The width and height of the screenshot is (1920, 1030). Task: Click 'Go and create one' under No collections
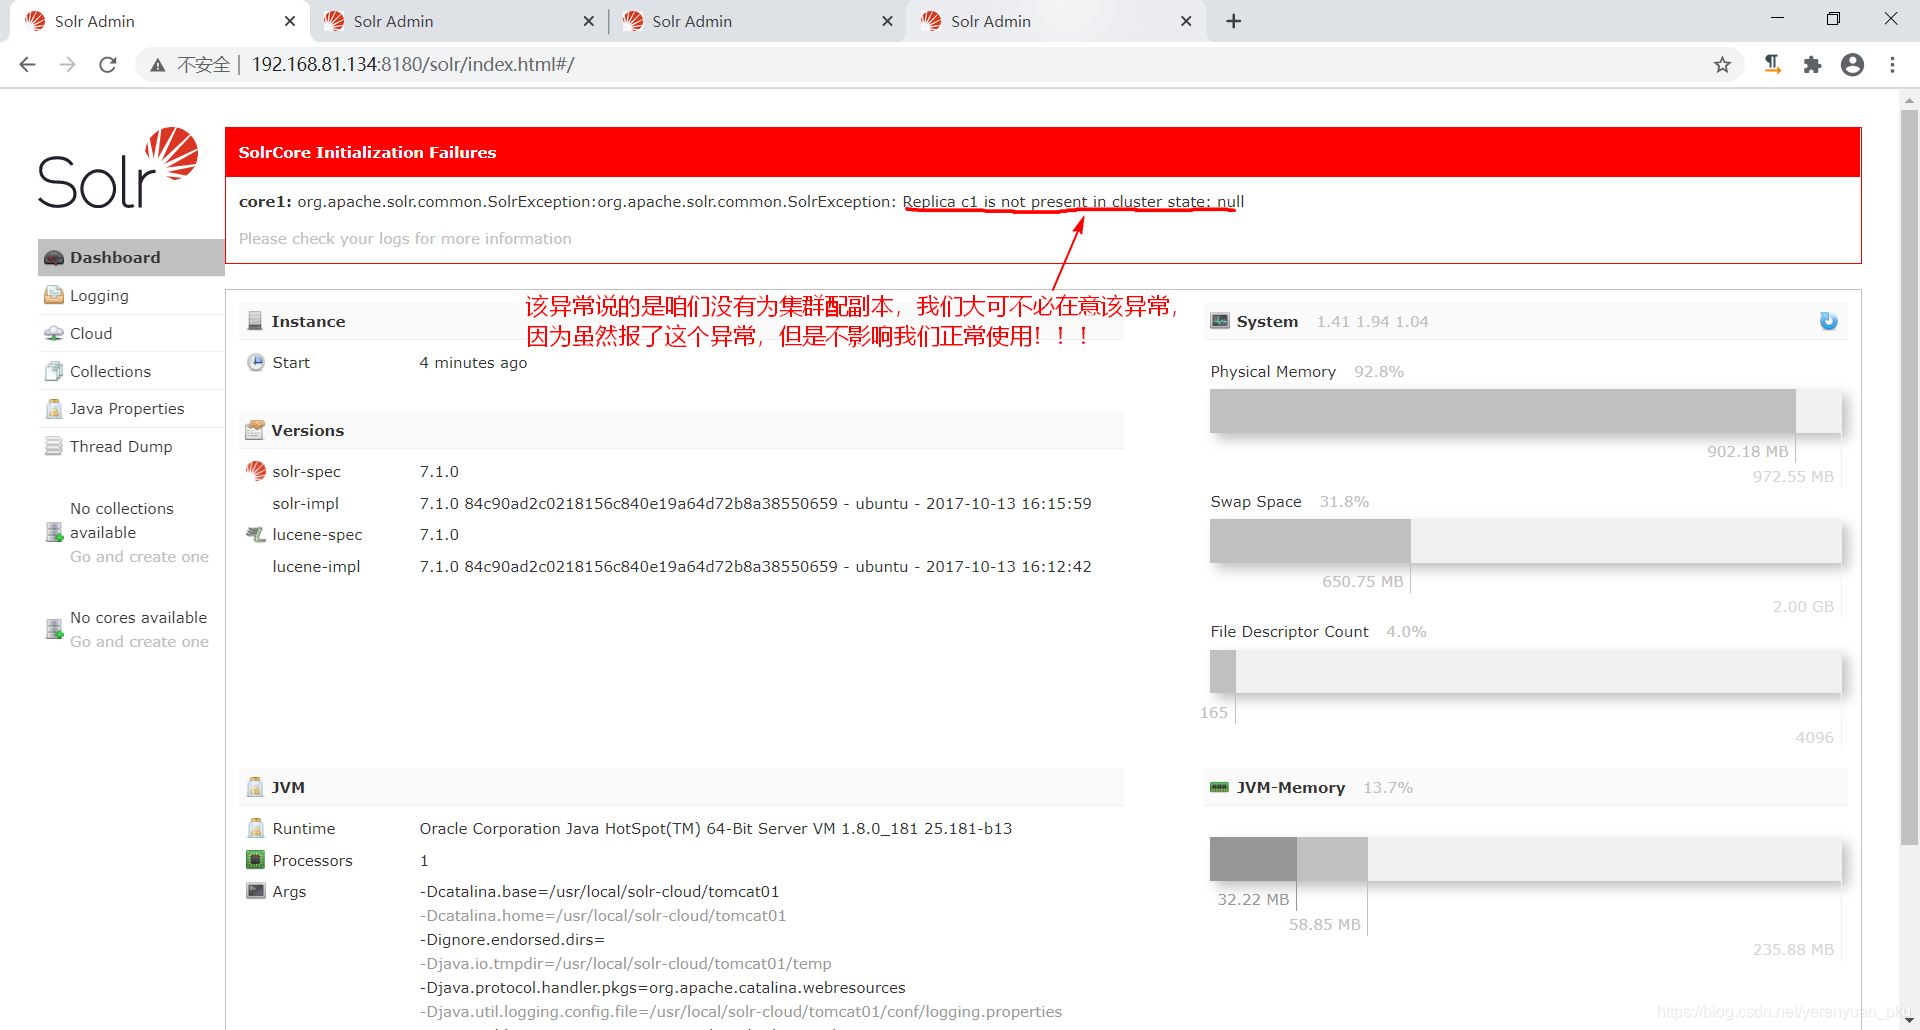pos(139,557)
